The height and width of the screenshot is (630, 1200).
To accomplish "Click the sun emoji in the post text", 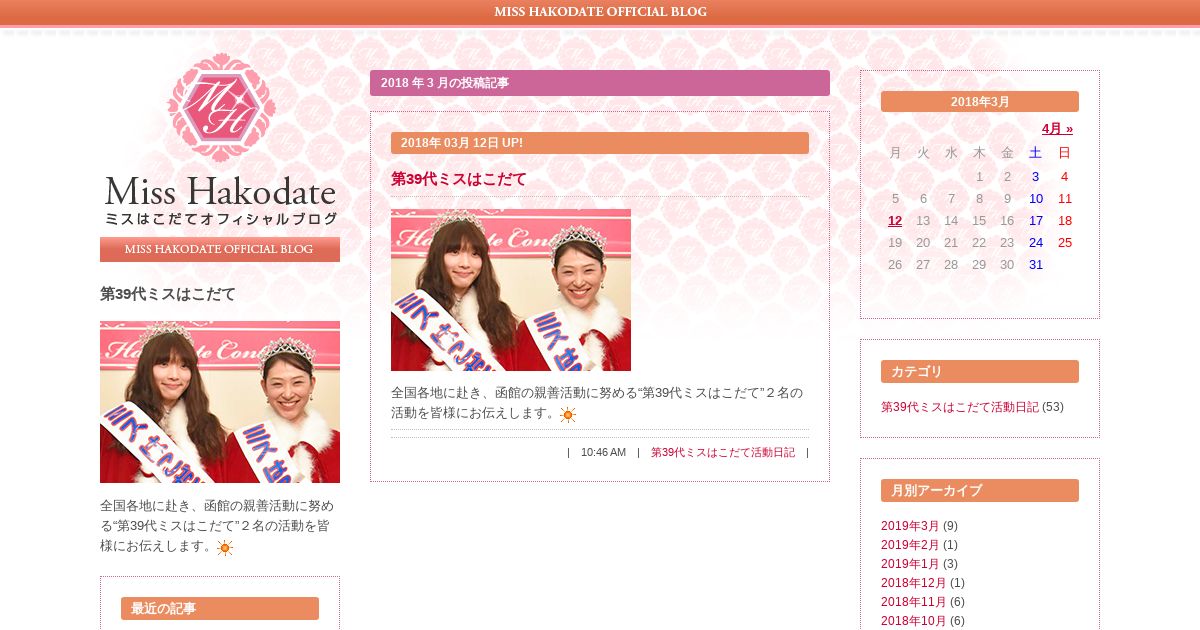I will point(568,414).
